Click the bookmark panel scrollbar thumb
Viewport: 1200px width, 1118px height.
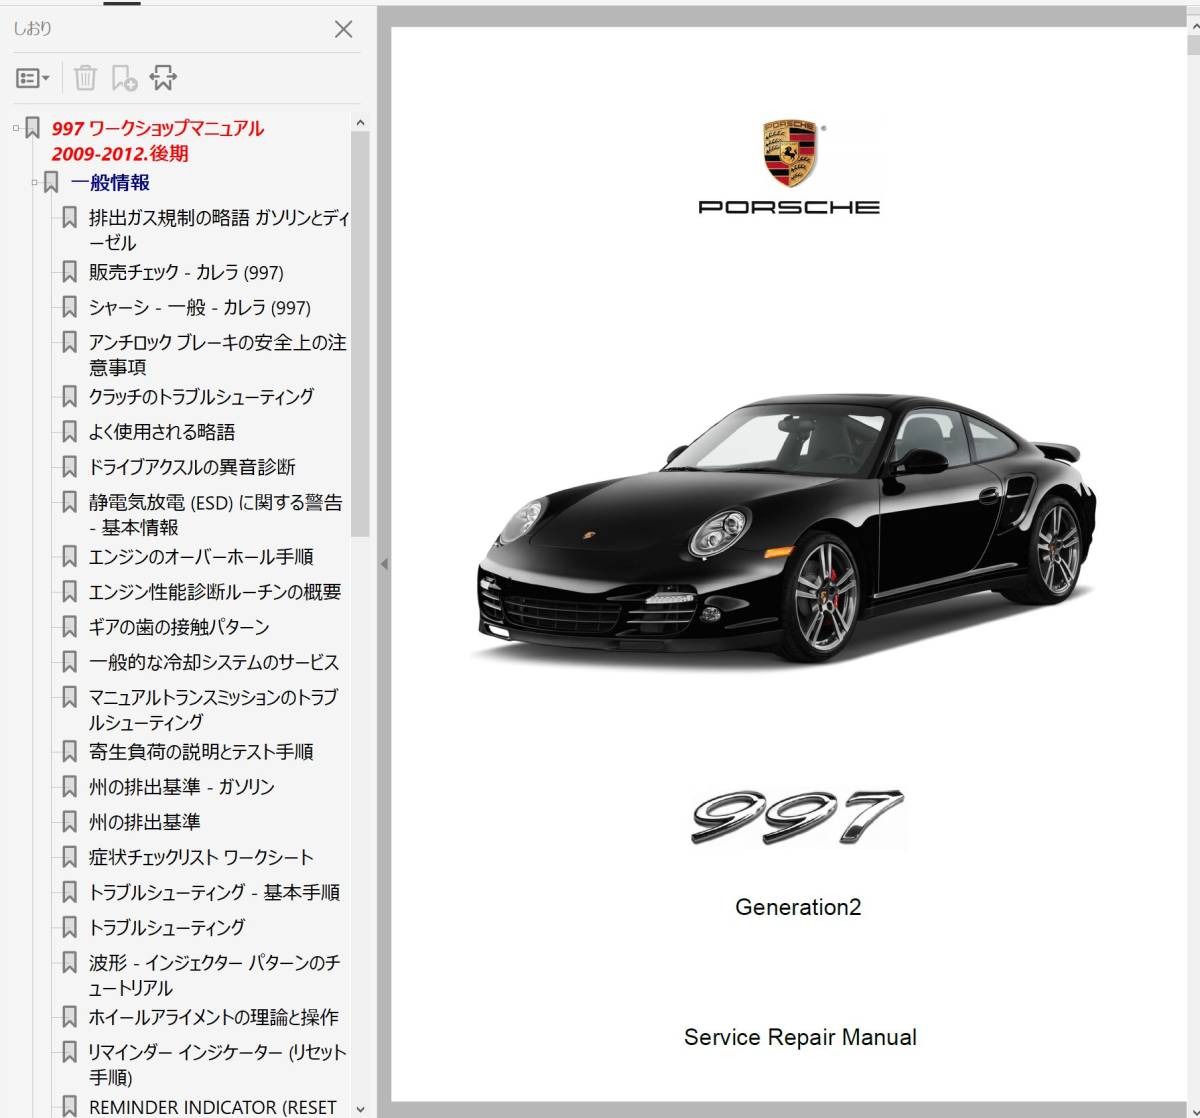click(360, 334)
